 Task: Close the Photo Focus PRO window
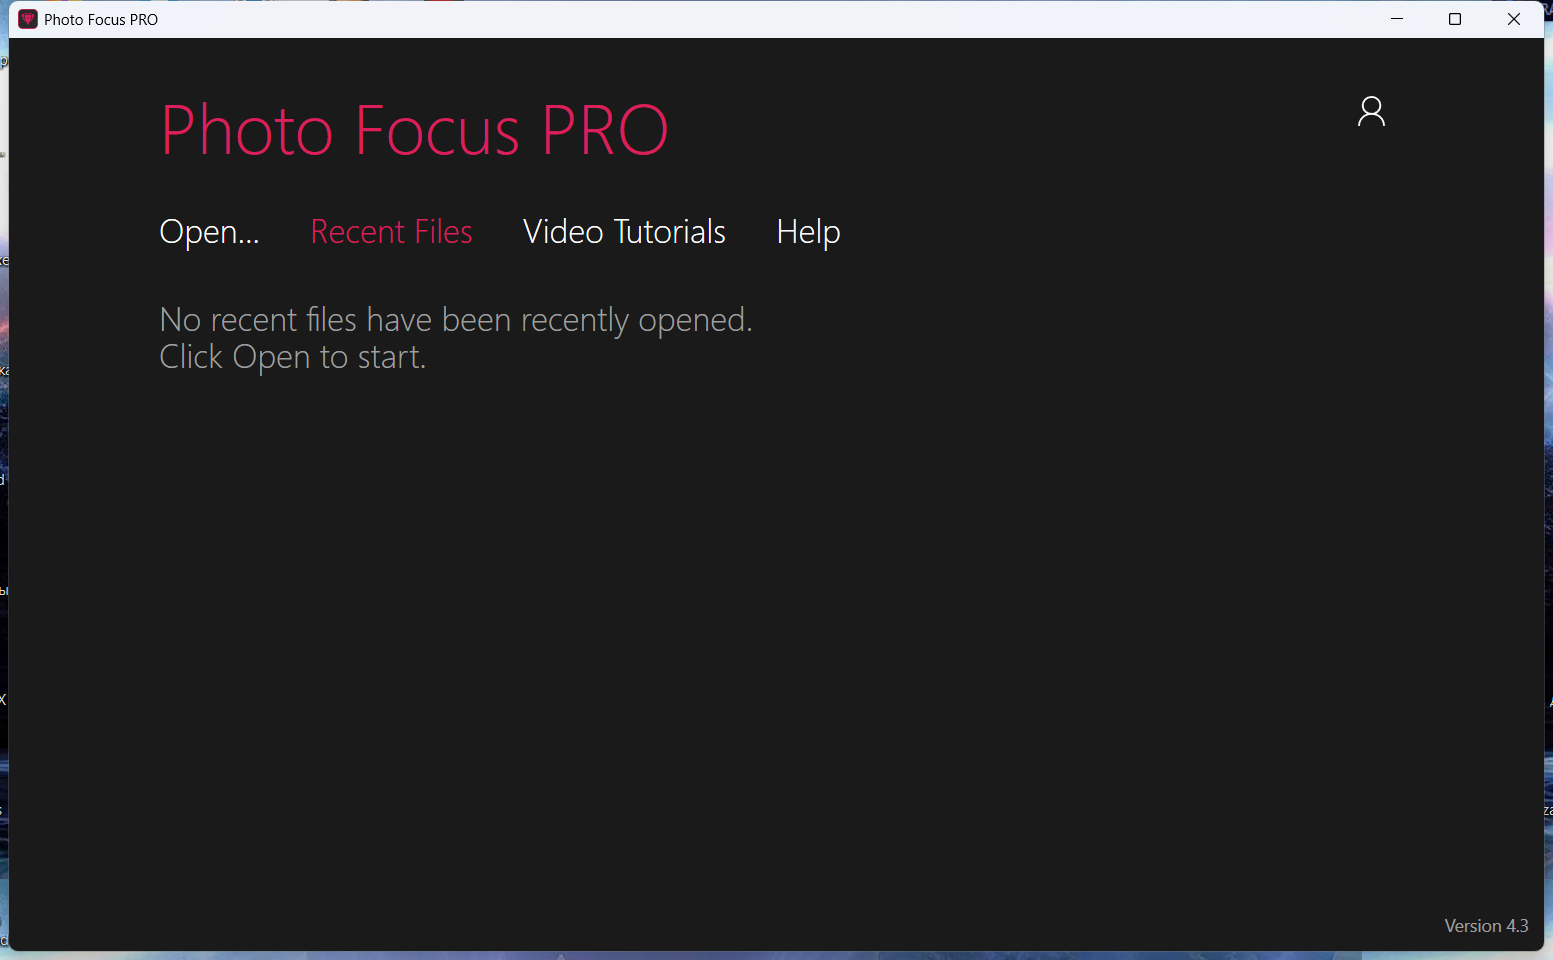click(x=1514, y=19)
